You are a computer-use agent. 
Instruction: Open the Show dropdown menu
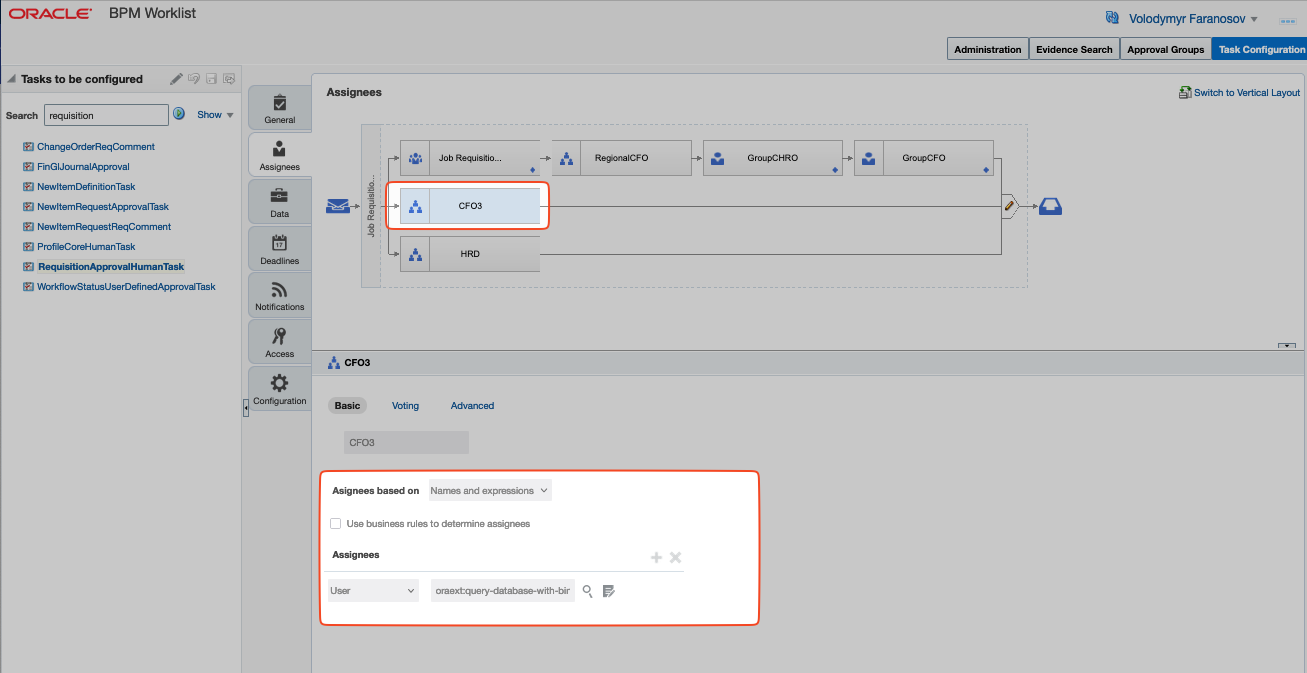point(215,115)
